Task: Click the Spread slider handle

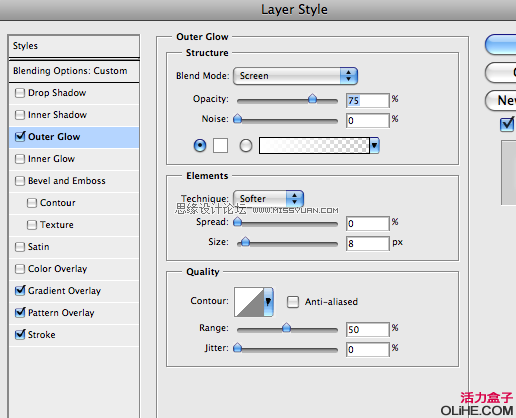Action: [238, 222]
